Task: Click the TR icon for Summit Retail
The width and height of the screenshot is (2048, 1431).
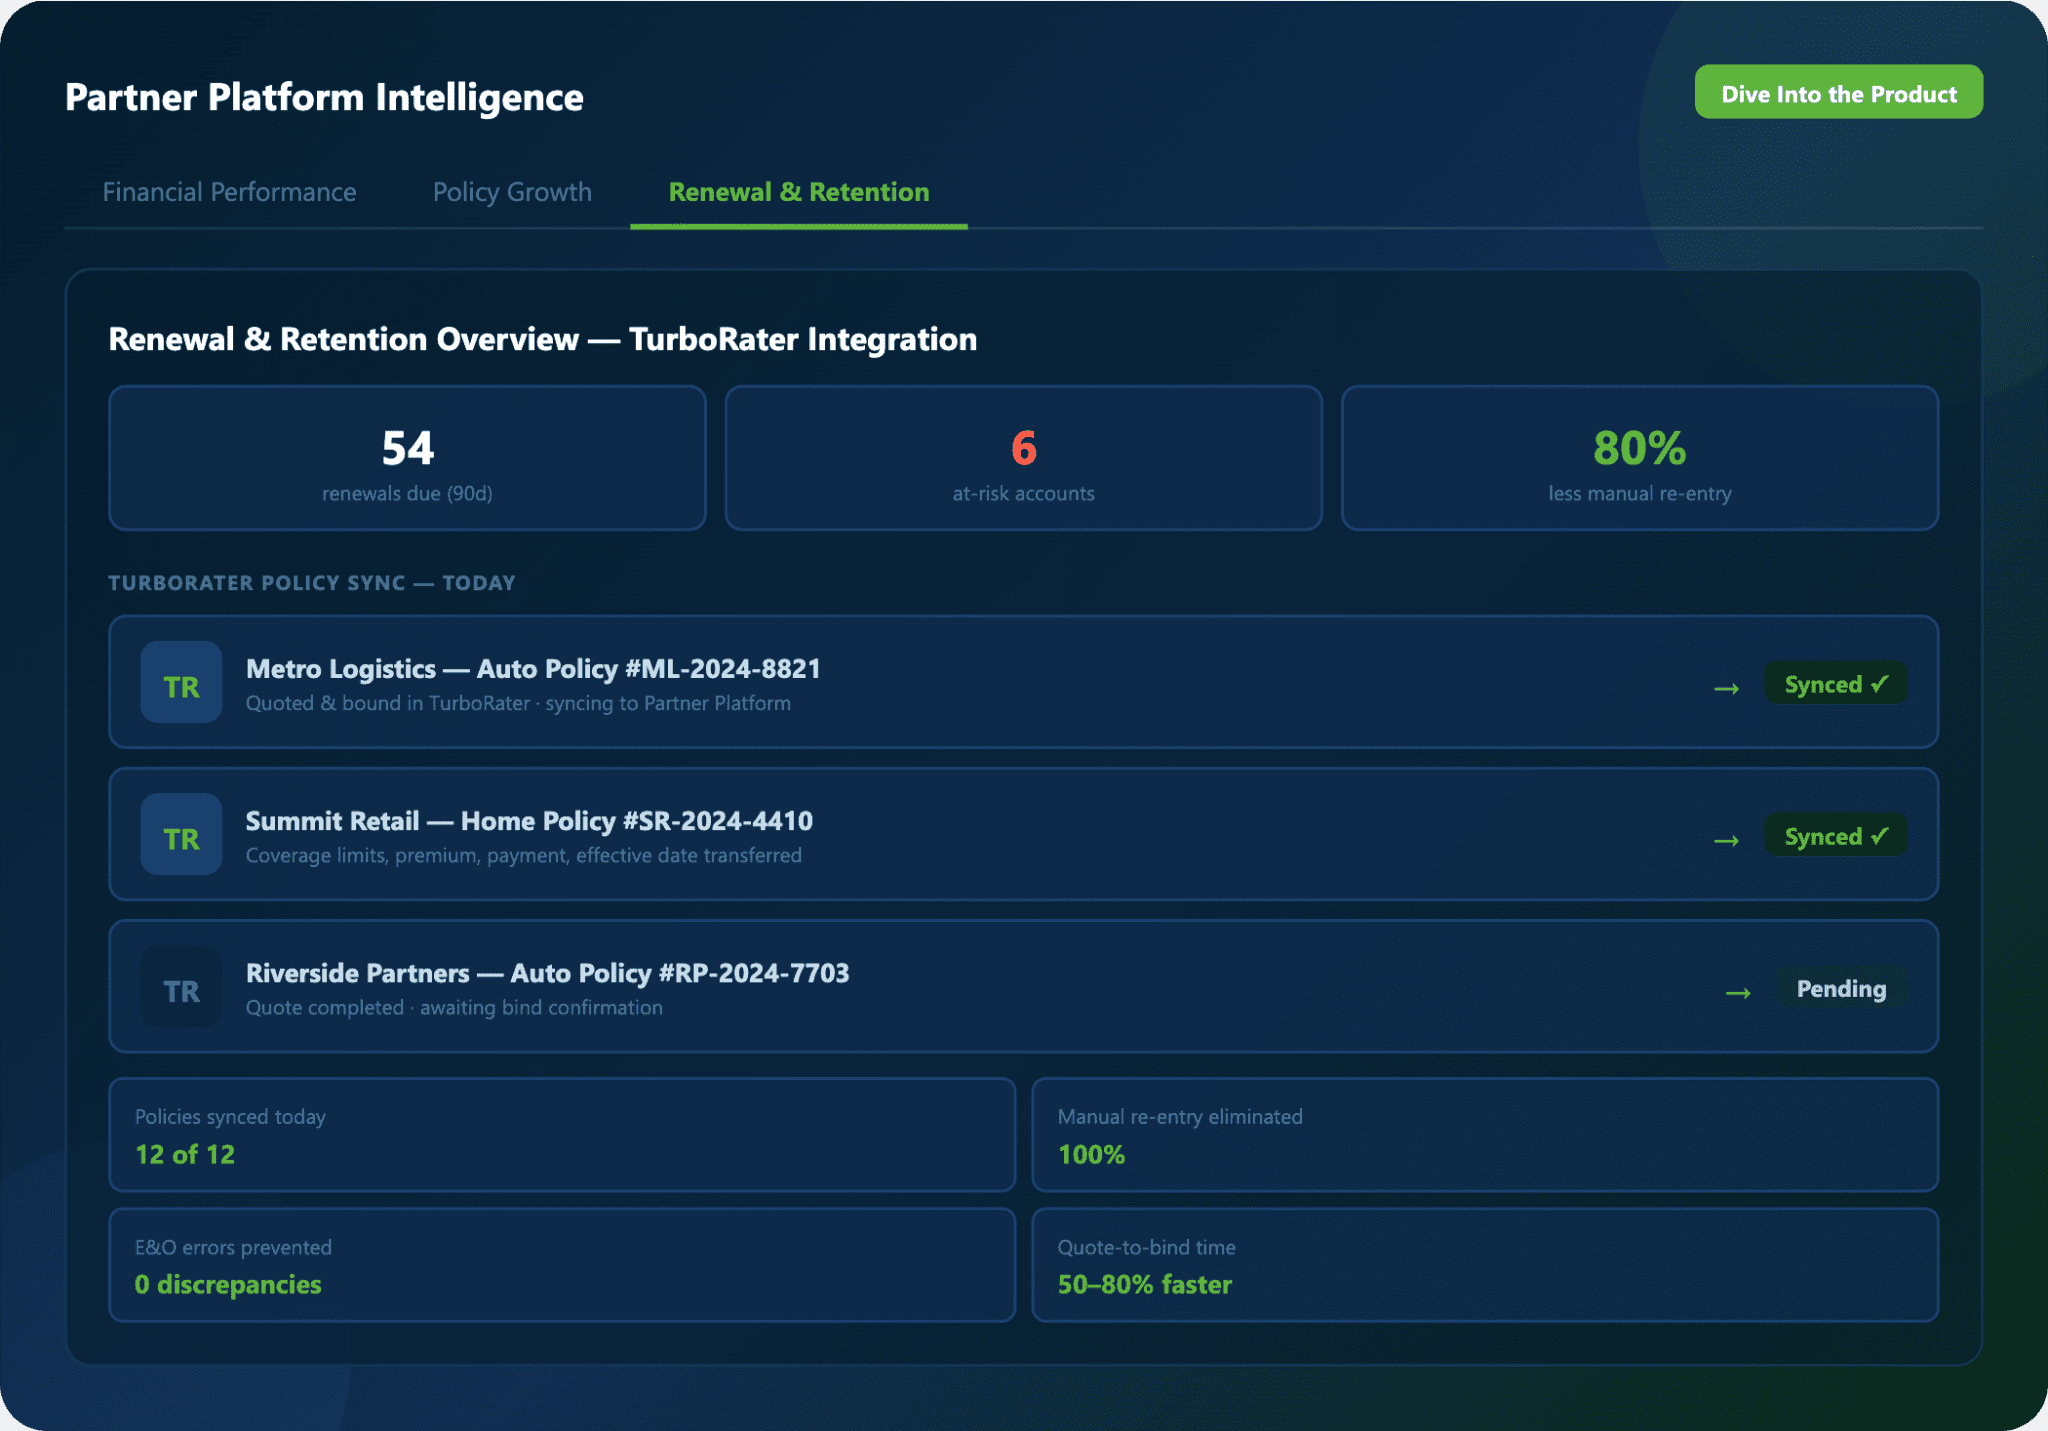Action: coord(181,837)
